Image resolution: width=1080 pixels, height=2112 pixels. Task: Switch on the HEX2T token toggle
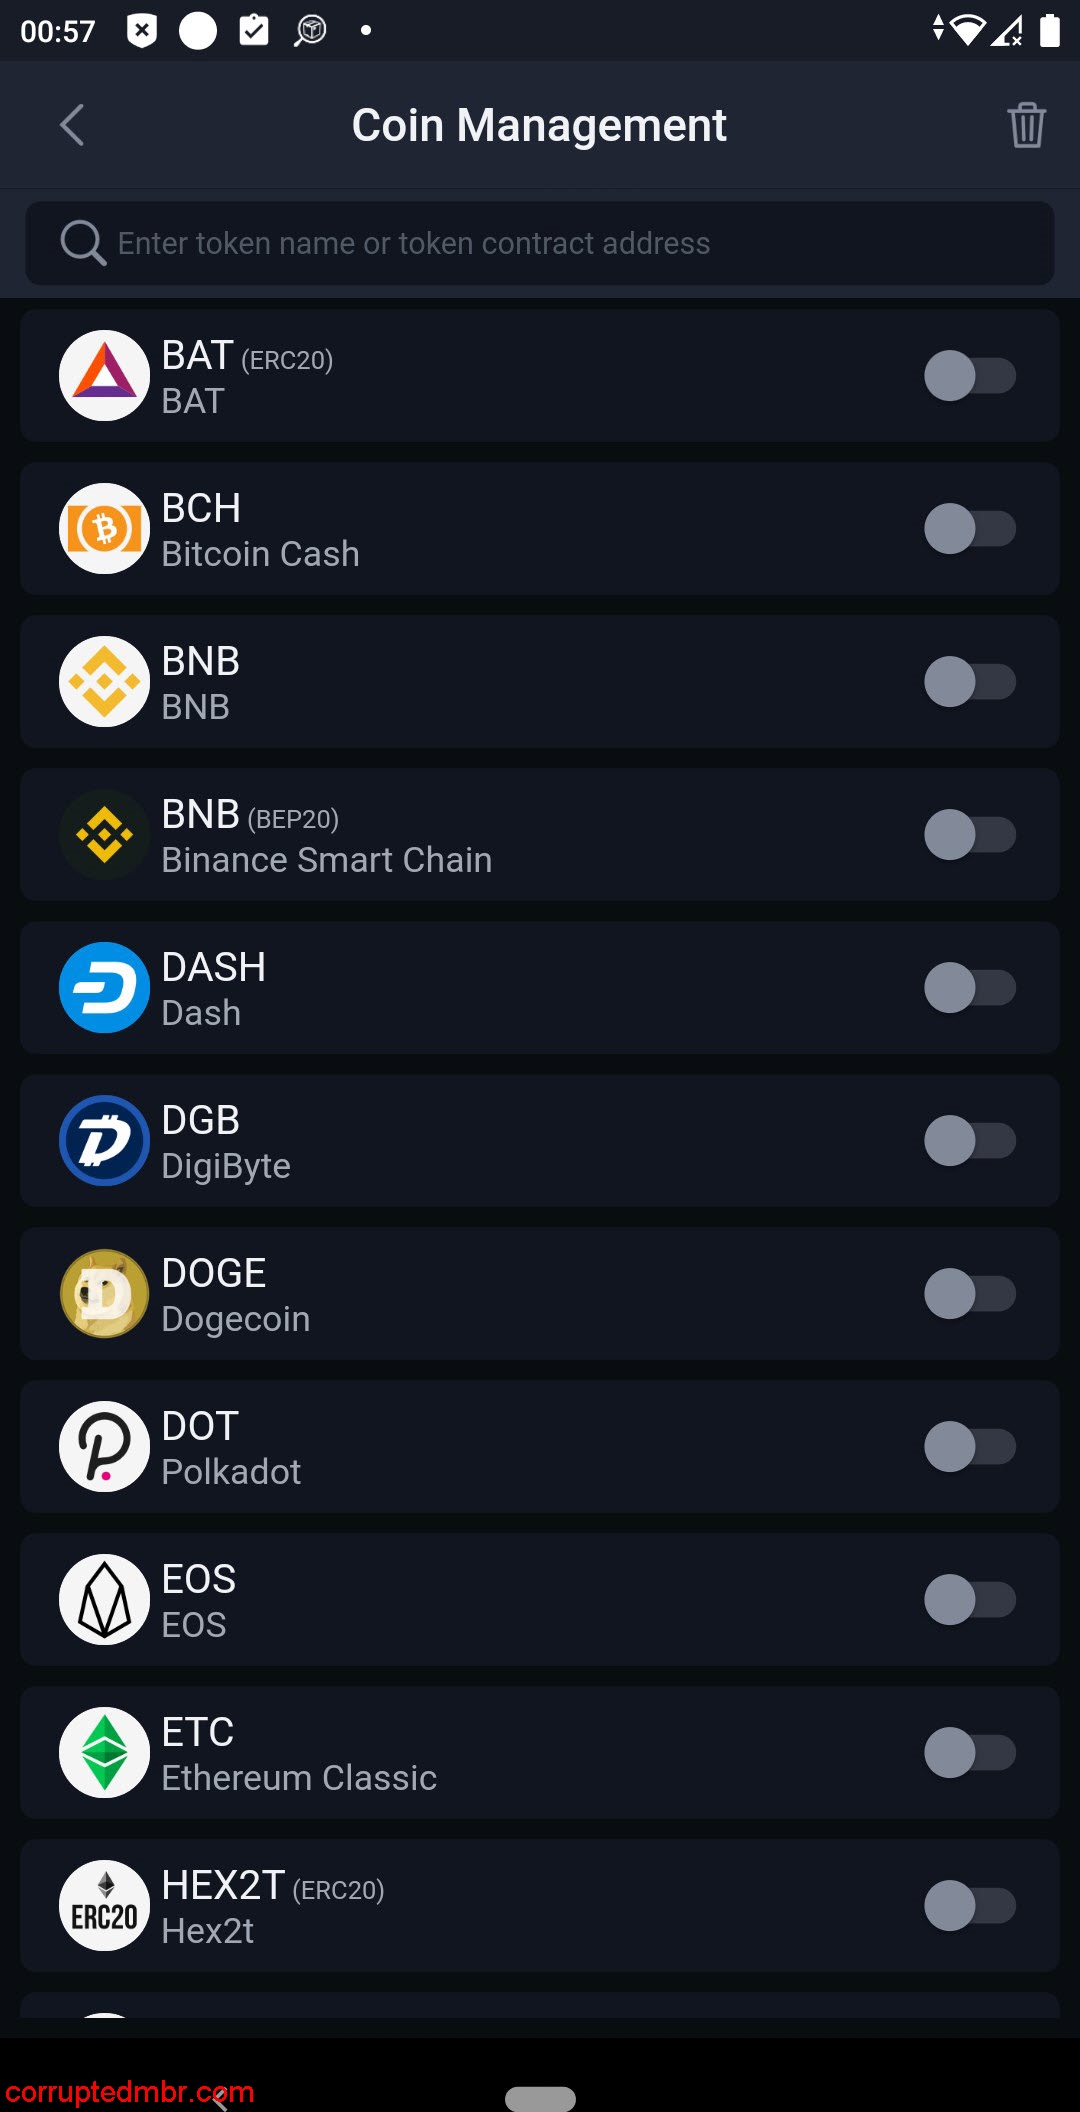click(x=969, y=1906)
